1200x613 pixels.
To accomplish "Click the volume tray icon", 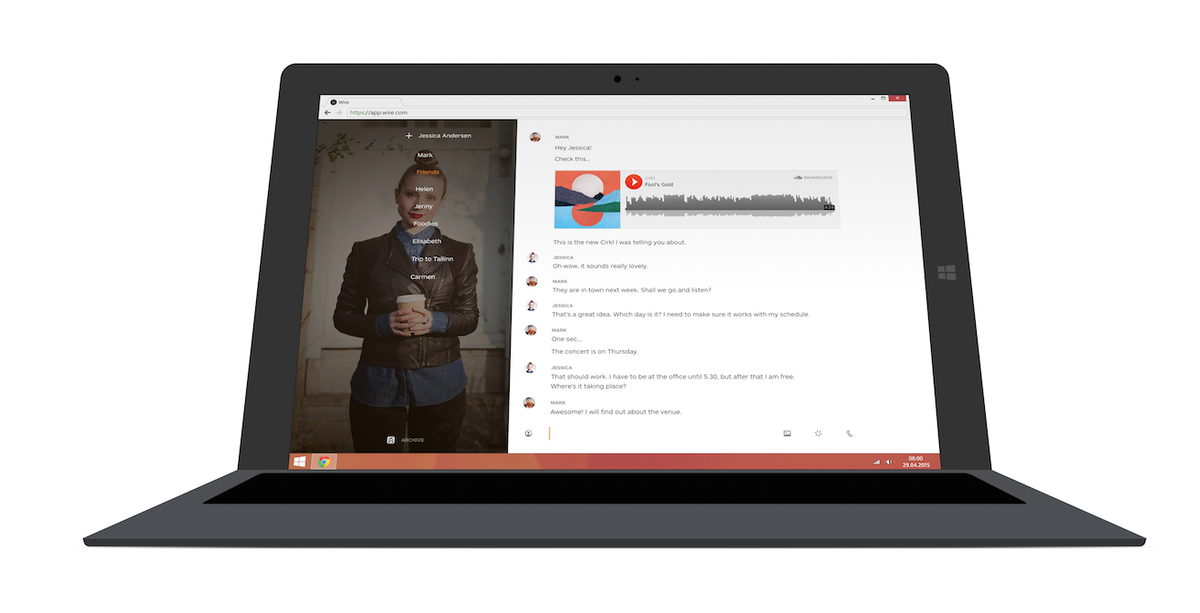I will [888, 462].
